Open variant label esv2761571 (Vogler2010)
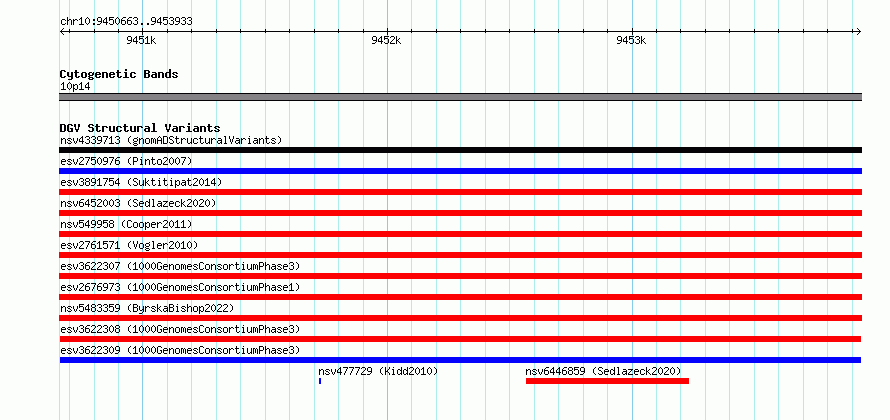The height and width of the screenshot is (420, 890). point(129,245)
